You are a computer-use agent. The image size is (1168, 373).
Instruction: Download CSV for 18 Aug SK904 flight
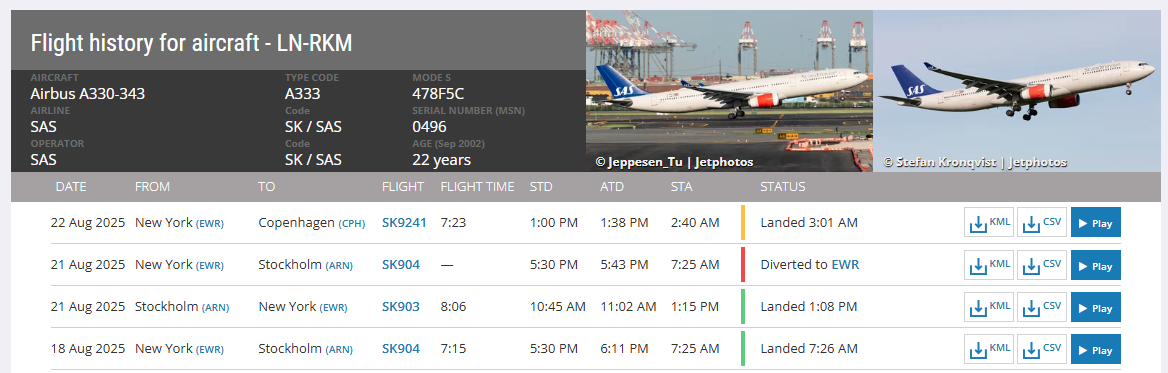pyautogui.click(x=1042, y=349)
